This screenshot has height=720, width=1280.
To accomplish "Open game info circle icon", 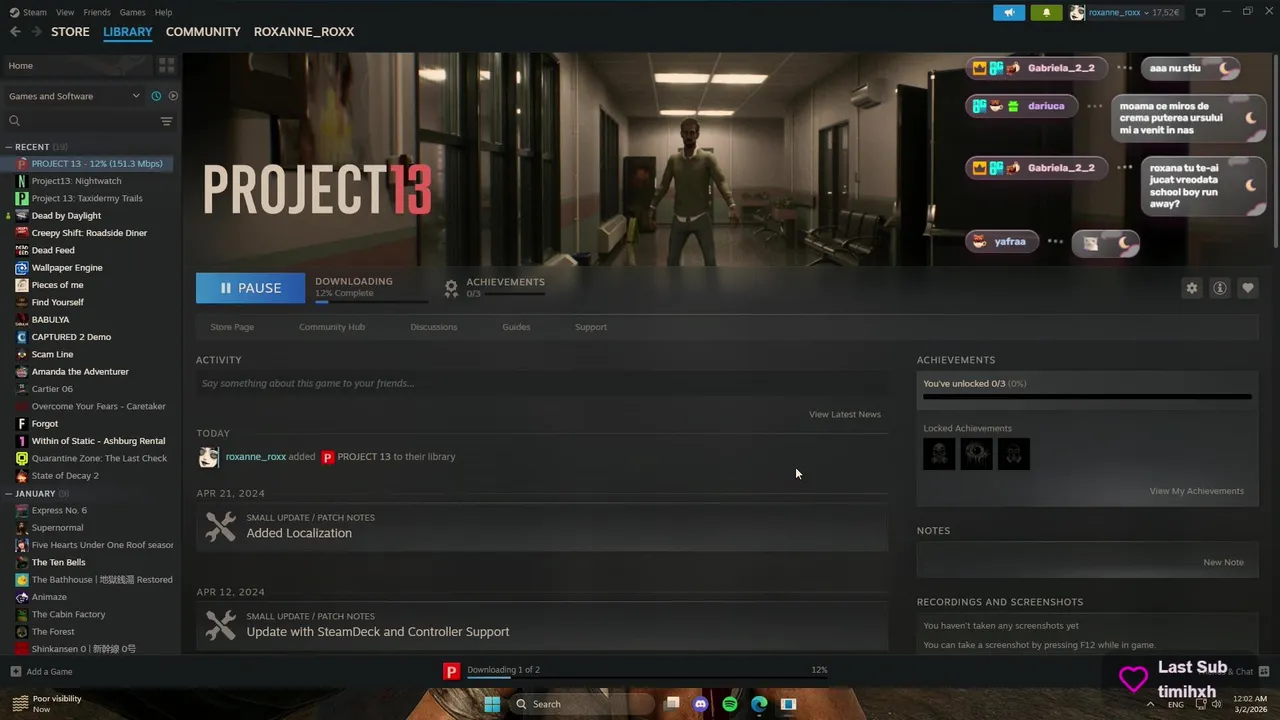I will (x=1219, y=288).
